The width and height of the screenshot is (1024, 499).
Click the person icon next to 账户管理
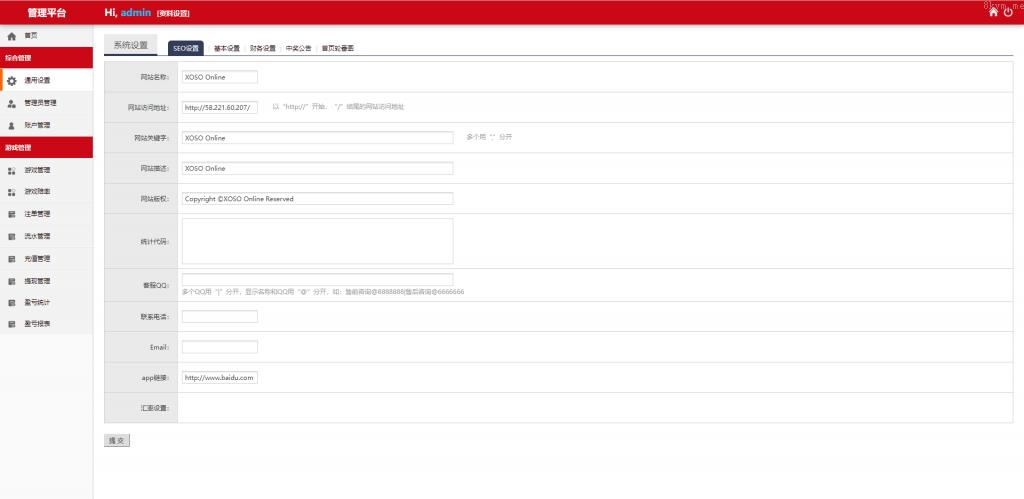coord(12,125)
